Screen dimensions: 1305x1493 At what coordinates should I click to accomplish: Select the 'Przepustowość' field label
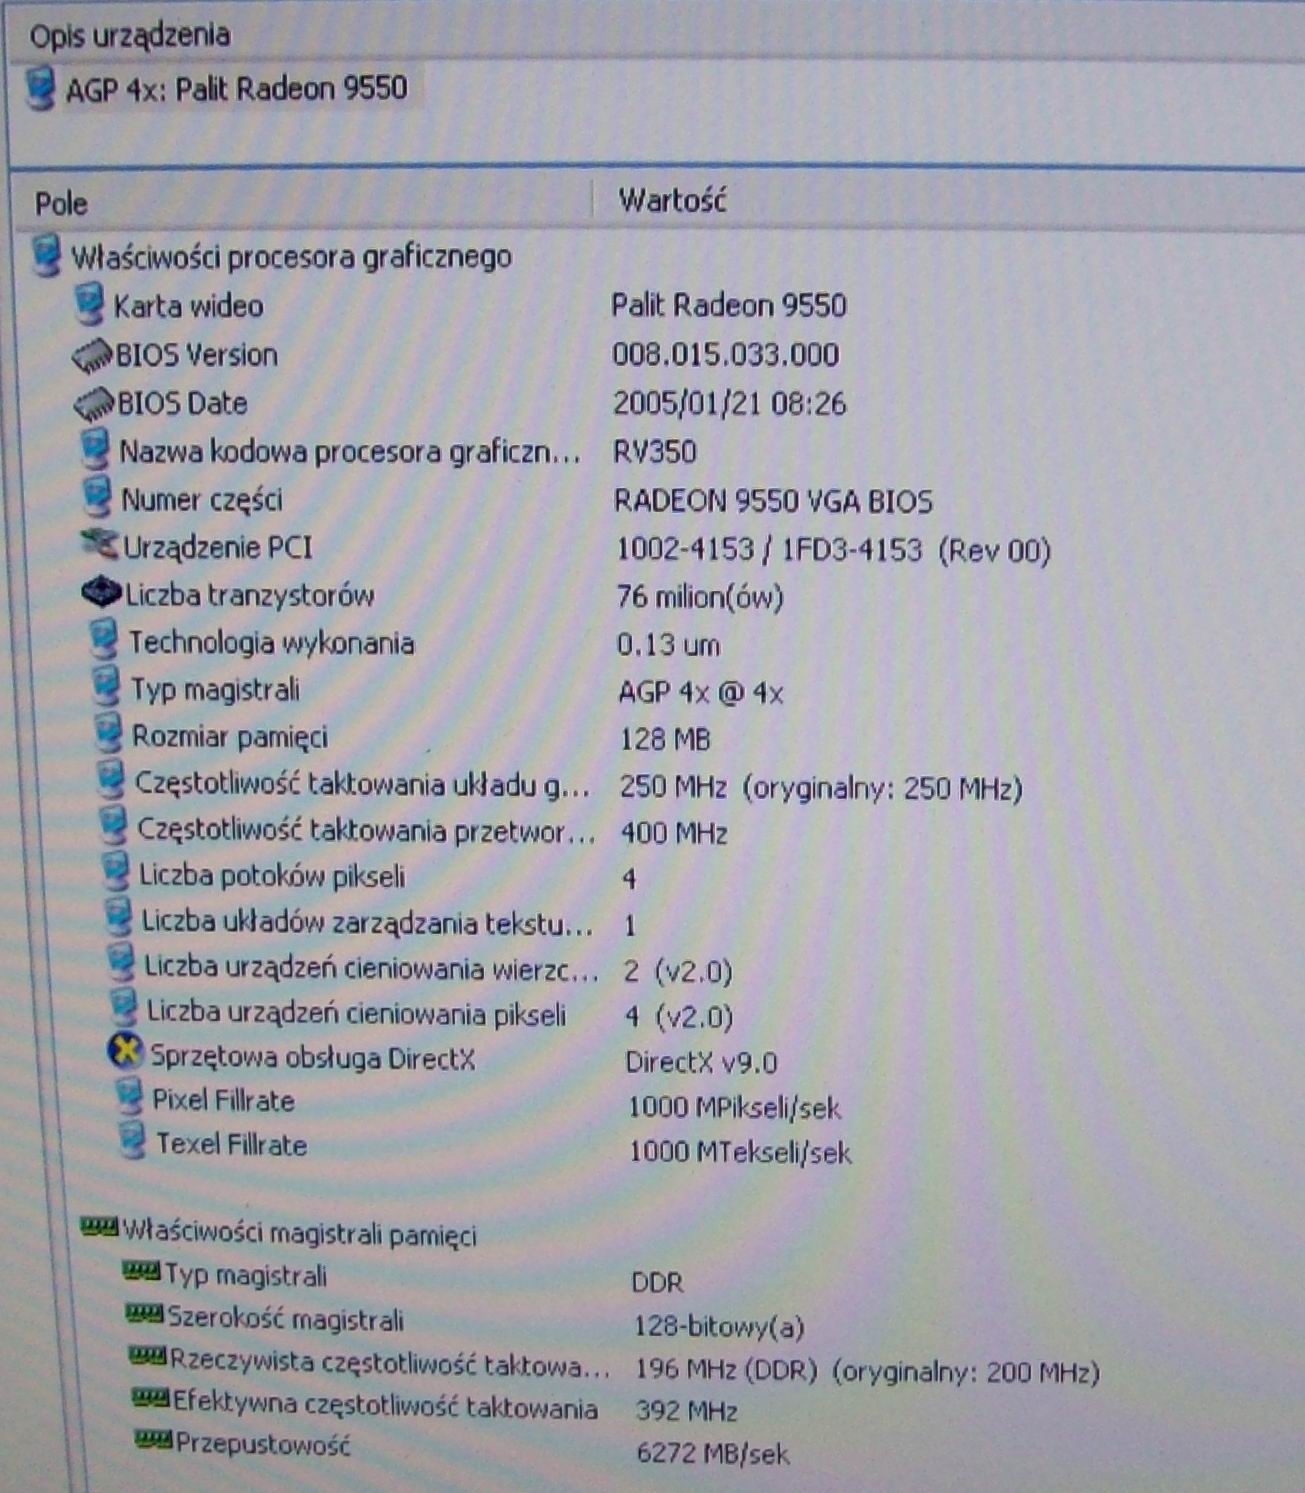[263, 1443]
